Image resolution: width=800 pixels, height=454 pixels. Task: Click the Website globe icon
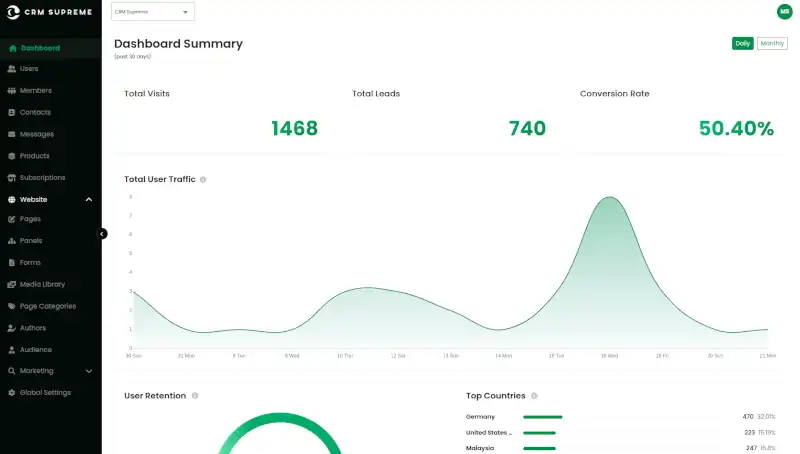pyautogui.click(x=12, y=199)
